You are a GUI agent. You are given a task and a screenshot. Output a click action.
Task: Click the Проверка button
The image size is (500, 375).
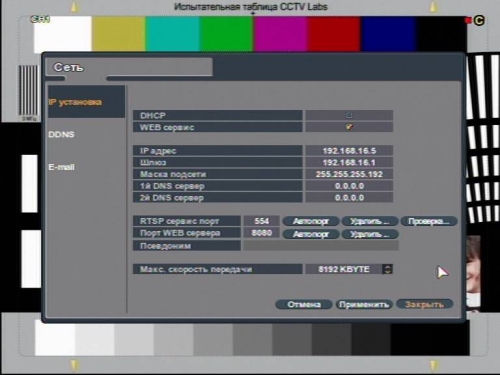click(x=429, y=221)
